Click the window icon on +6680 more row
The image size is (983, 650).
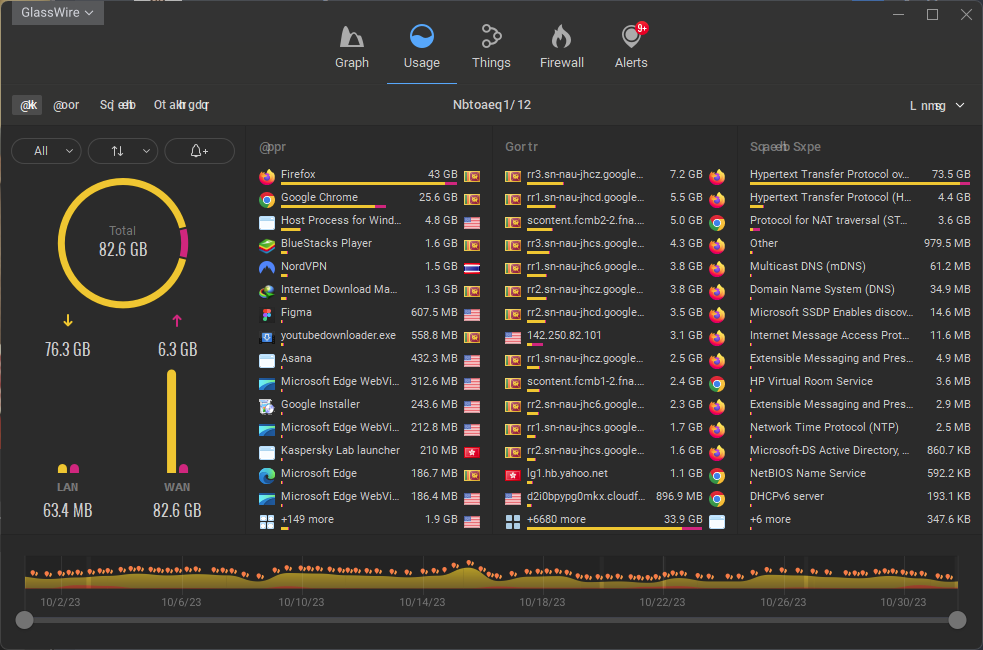717,522
